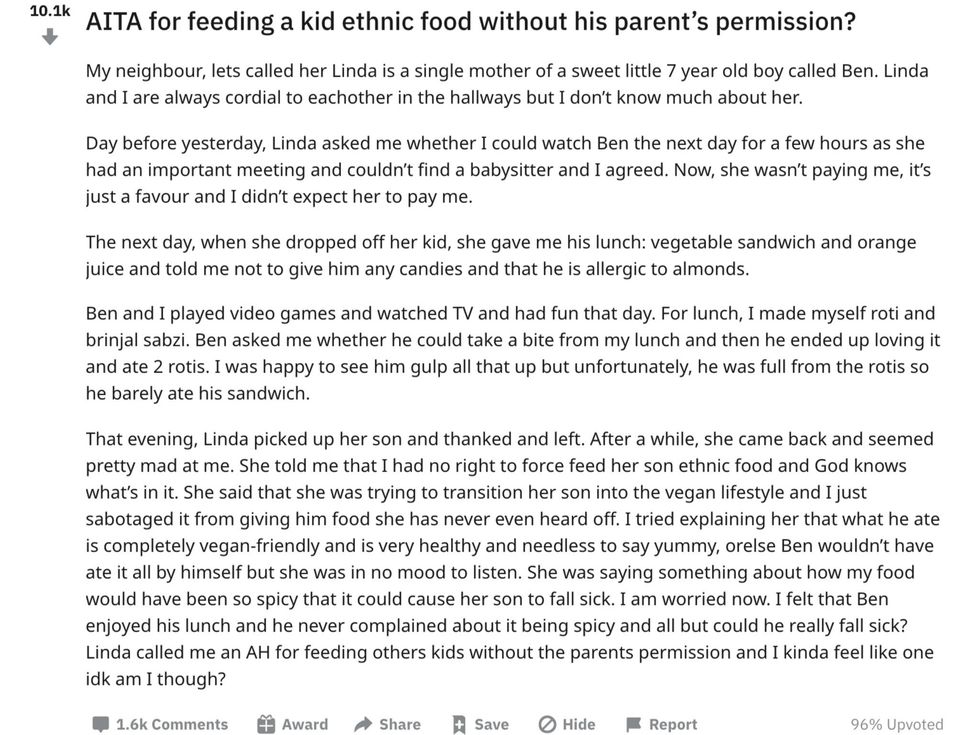Open the '1.6k Comments' text label

(x=172, y=724)
